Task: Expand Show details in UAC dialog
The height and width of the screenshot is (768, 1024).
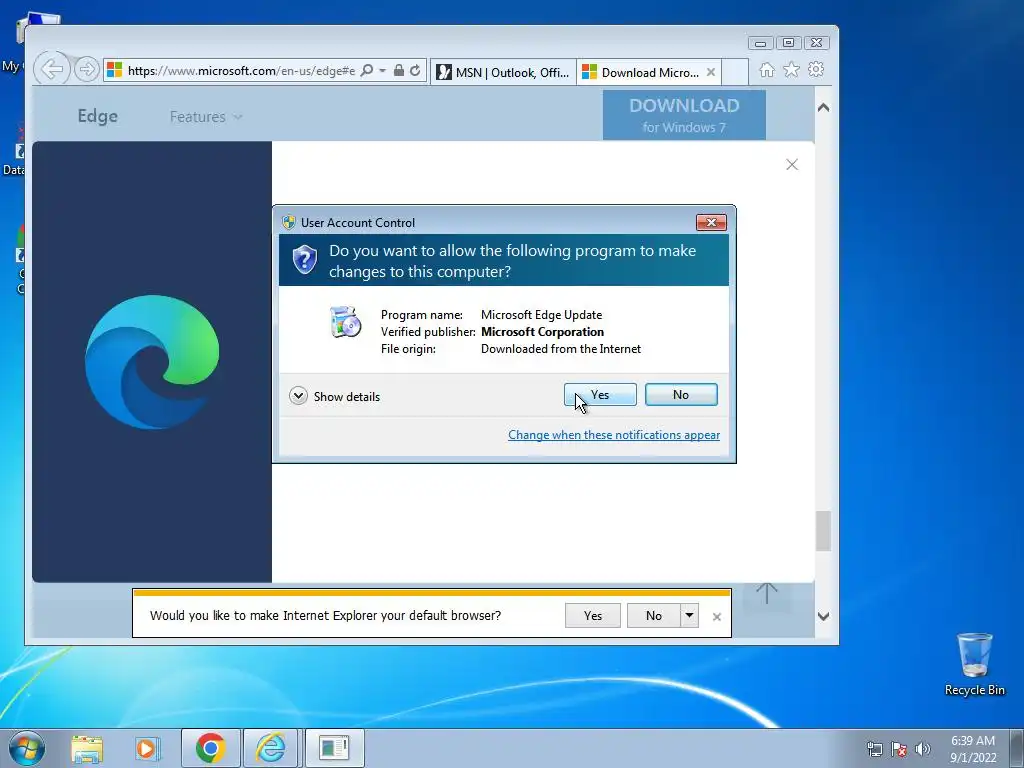Action: (334, 396)
